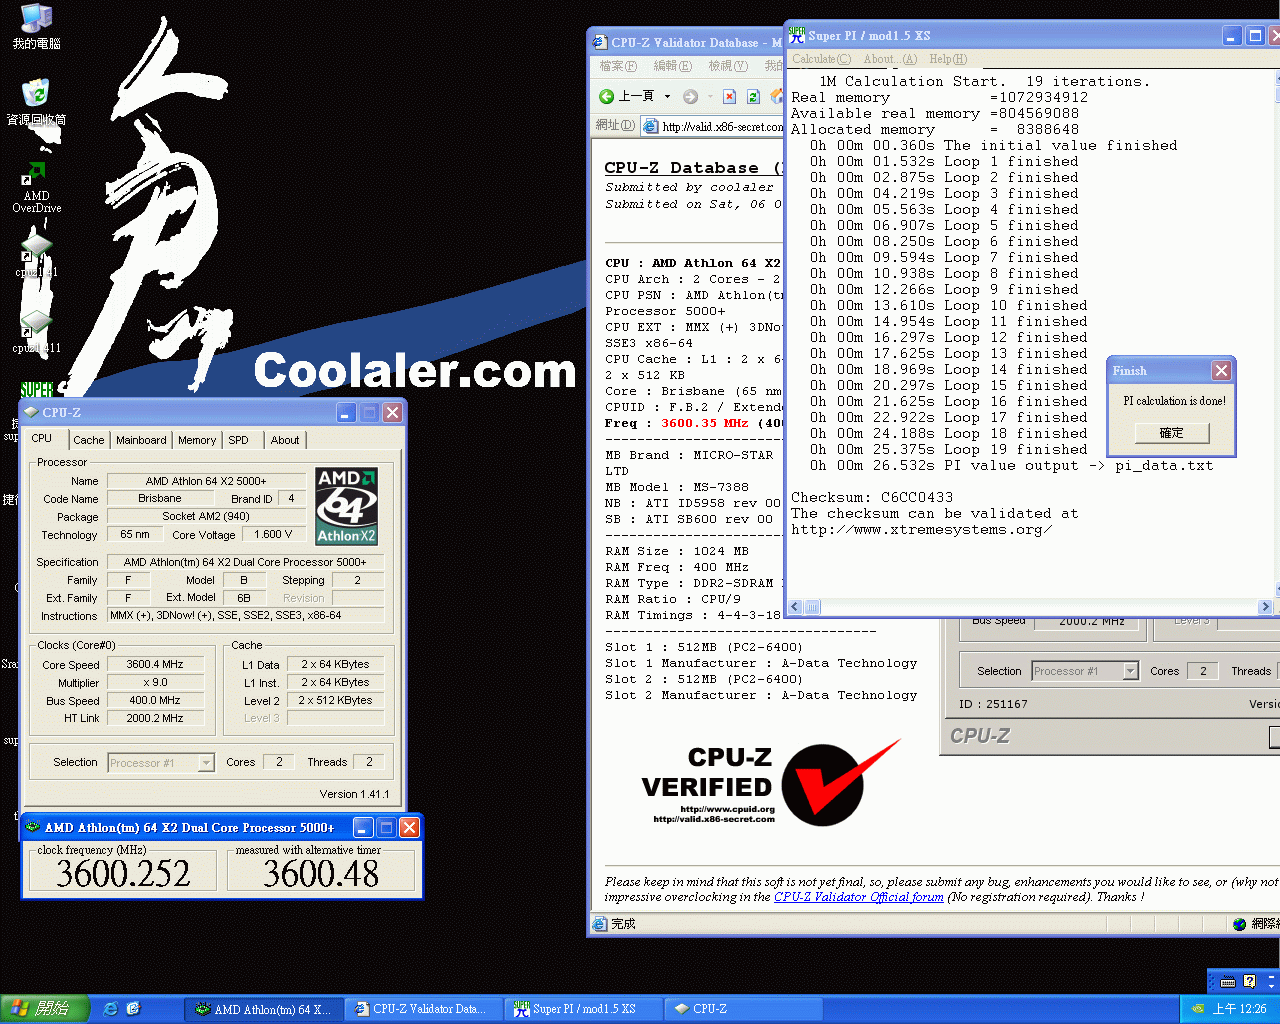Launch the AMD OverDrive desktop shortcut
This screenshot has width=1280, height=1024.
pos(36,187)
